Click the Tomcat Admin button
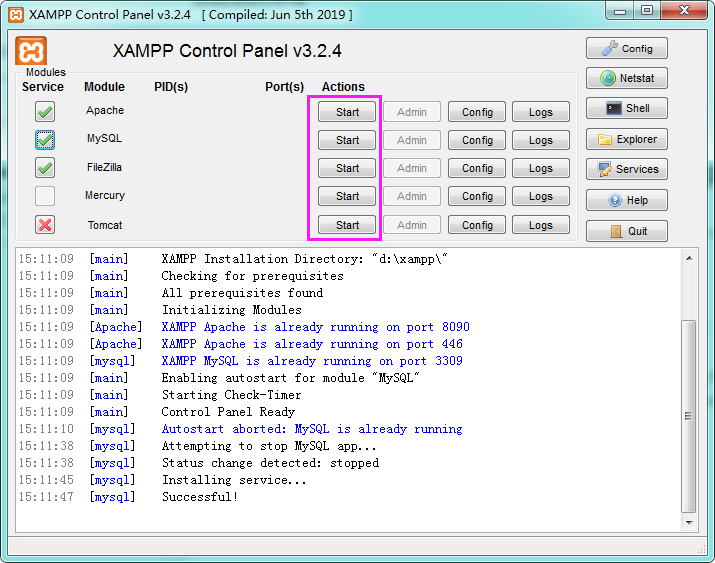Image resolution: width=715 pixels, height=563 pixels. click(412, 225)
